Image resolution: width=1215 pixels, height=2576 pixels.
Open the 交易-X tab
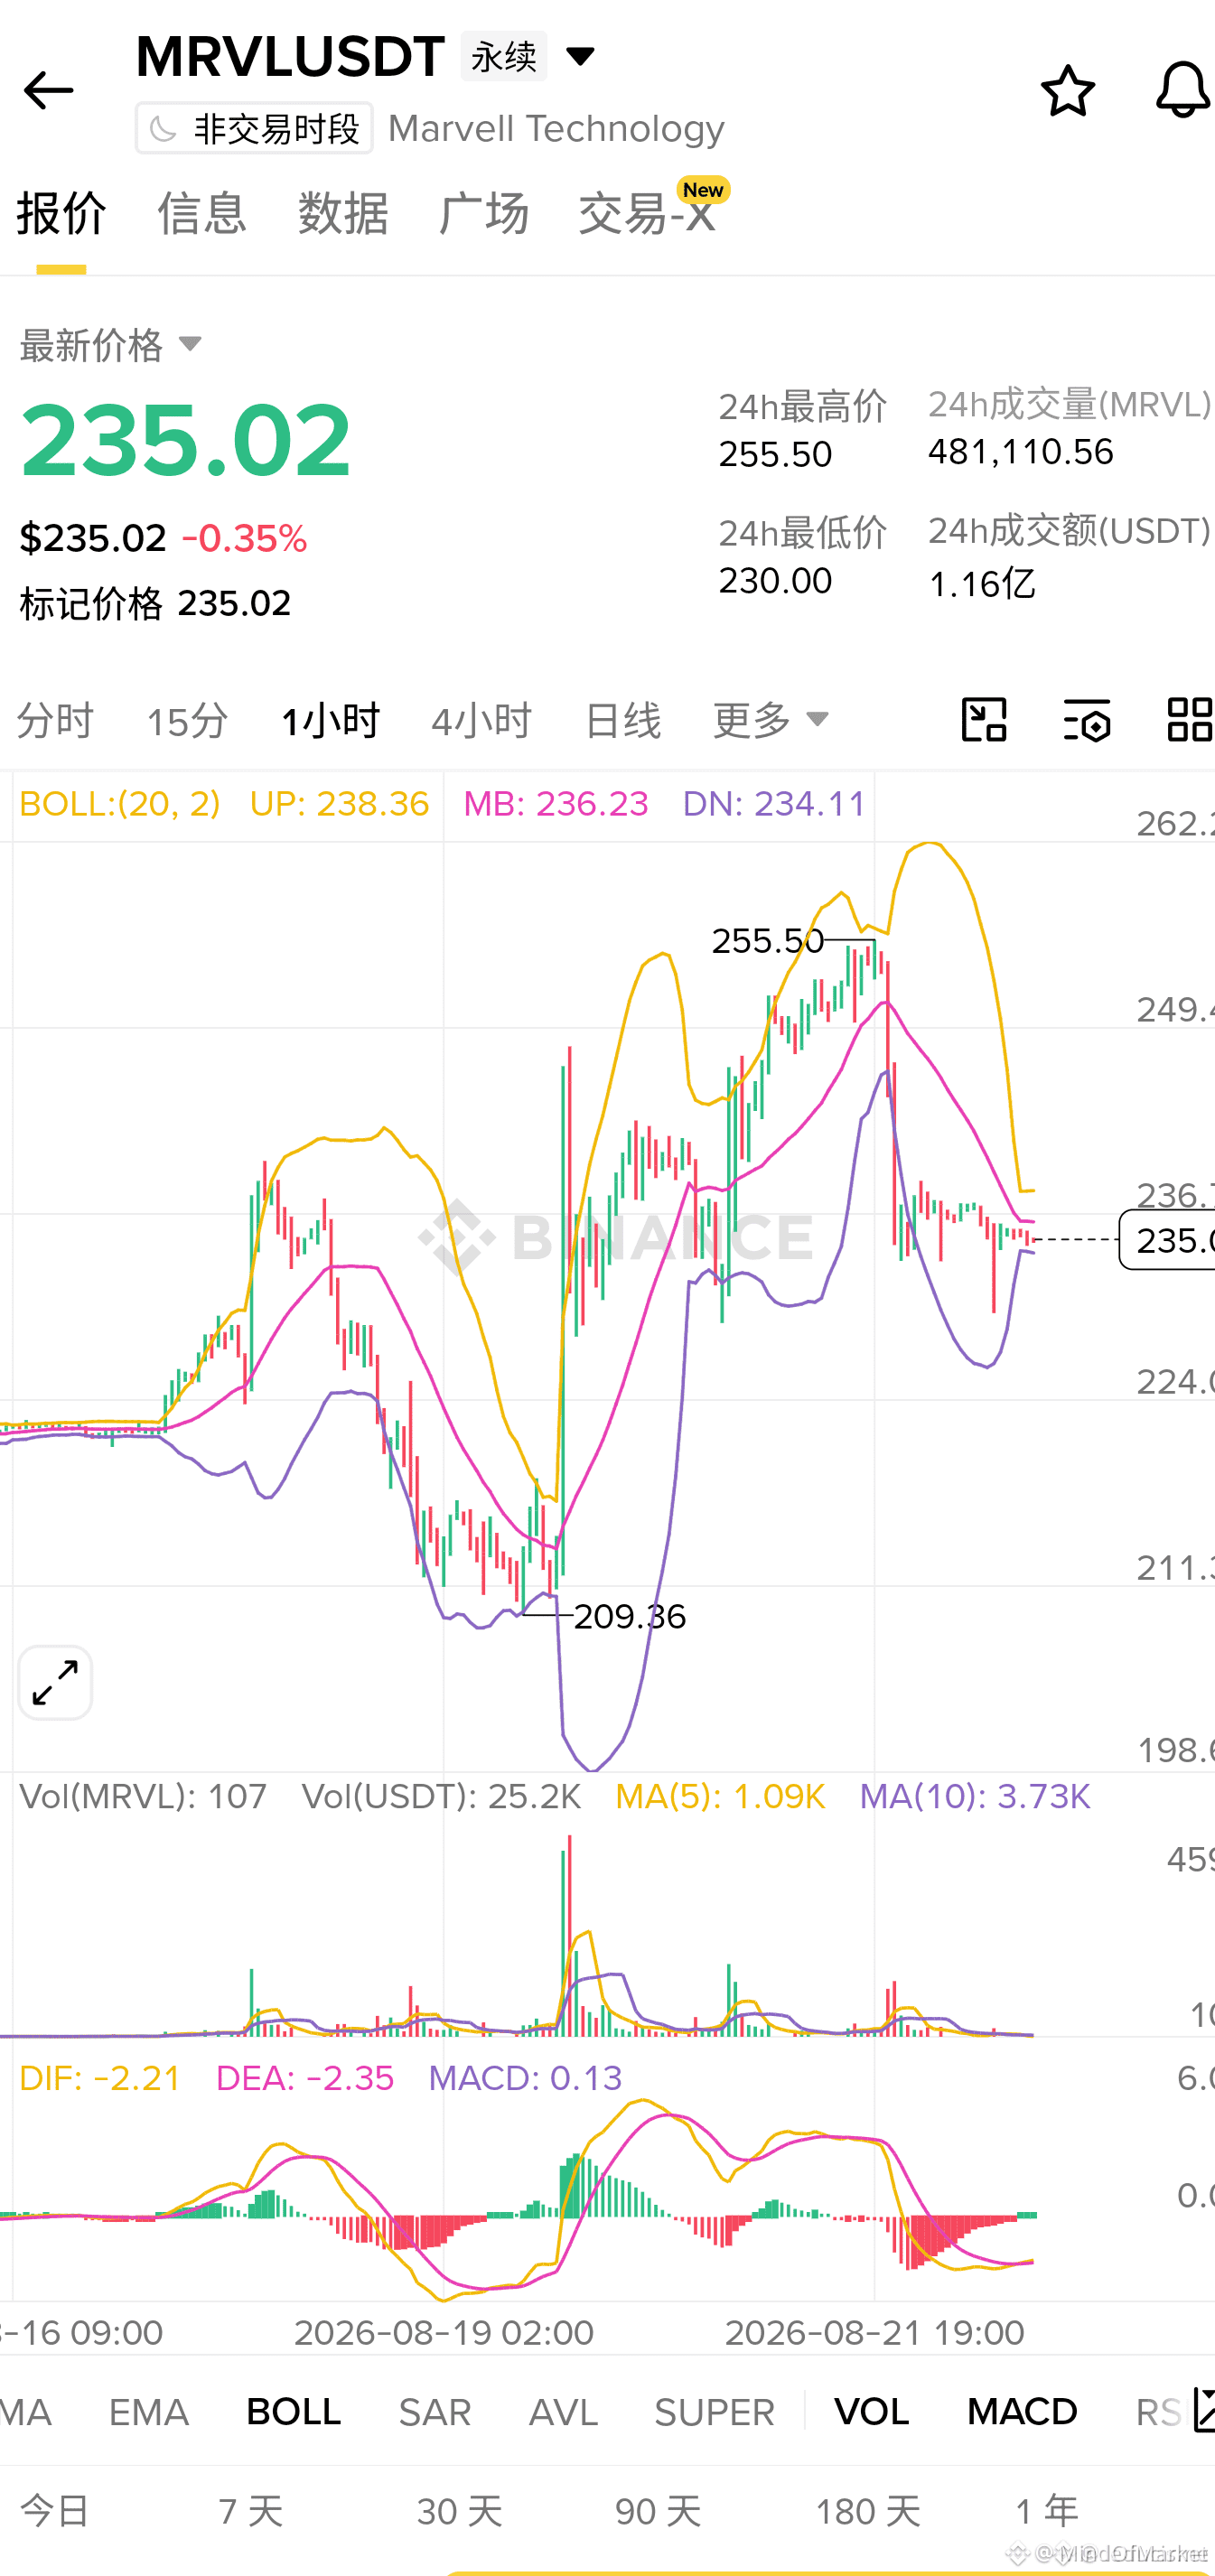tap(647, 214)
